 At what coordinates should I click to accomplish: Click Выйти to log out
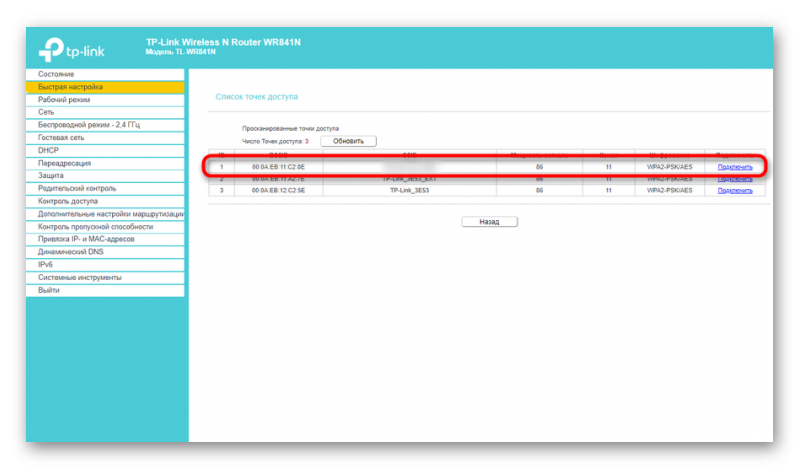click(x=105, y=290)
